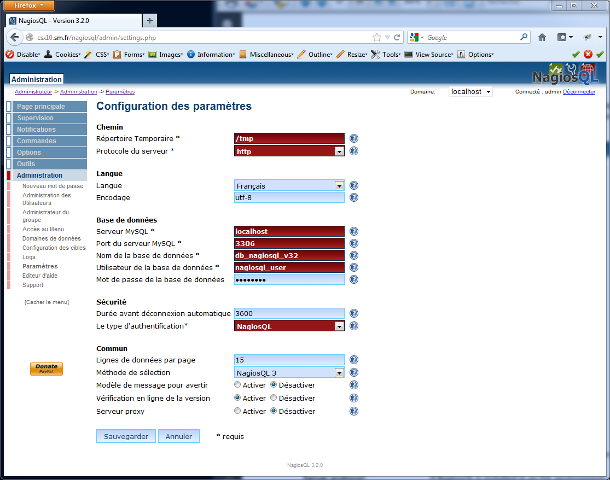Click the Donate PayPal button
610x480 pixels.
pyautogui.click(x=46, y=369)
